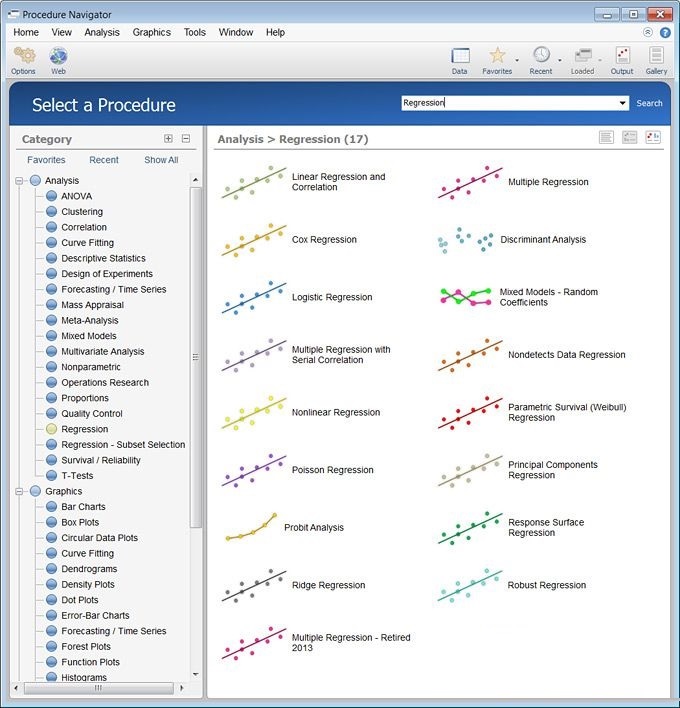Open the Tools menu
The height and width of the screenshot is (708, 680).
click(x=195, y=33)
